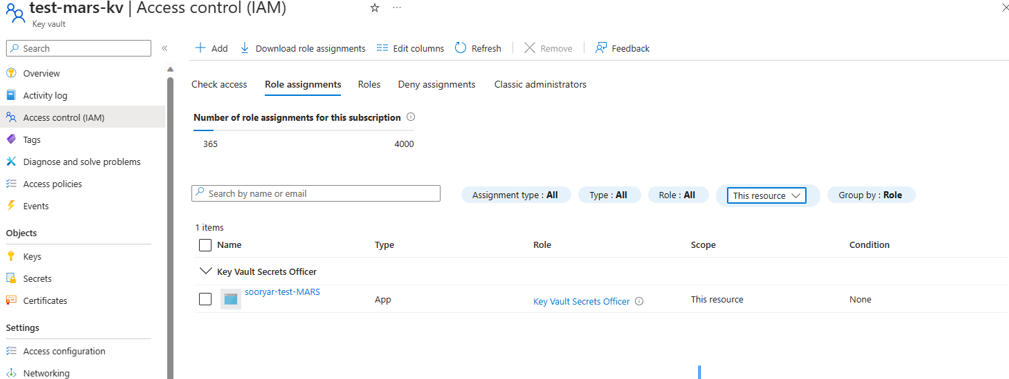
Task: Click the info icon next to the role assignments count
Action: pyautogui.click(x=411, y=118)
